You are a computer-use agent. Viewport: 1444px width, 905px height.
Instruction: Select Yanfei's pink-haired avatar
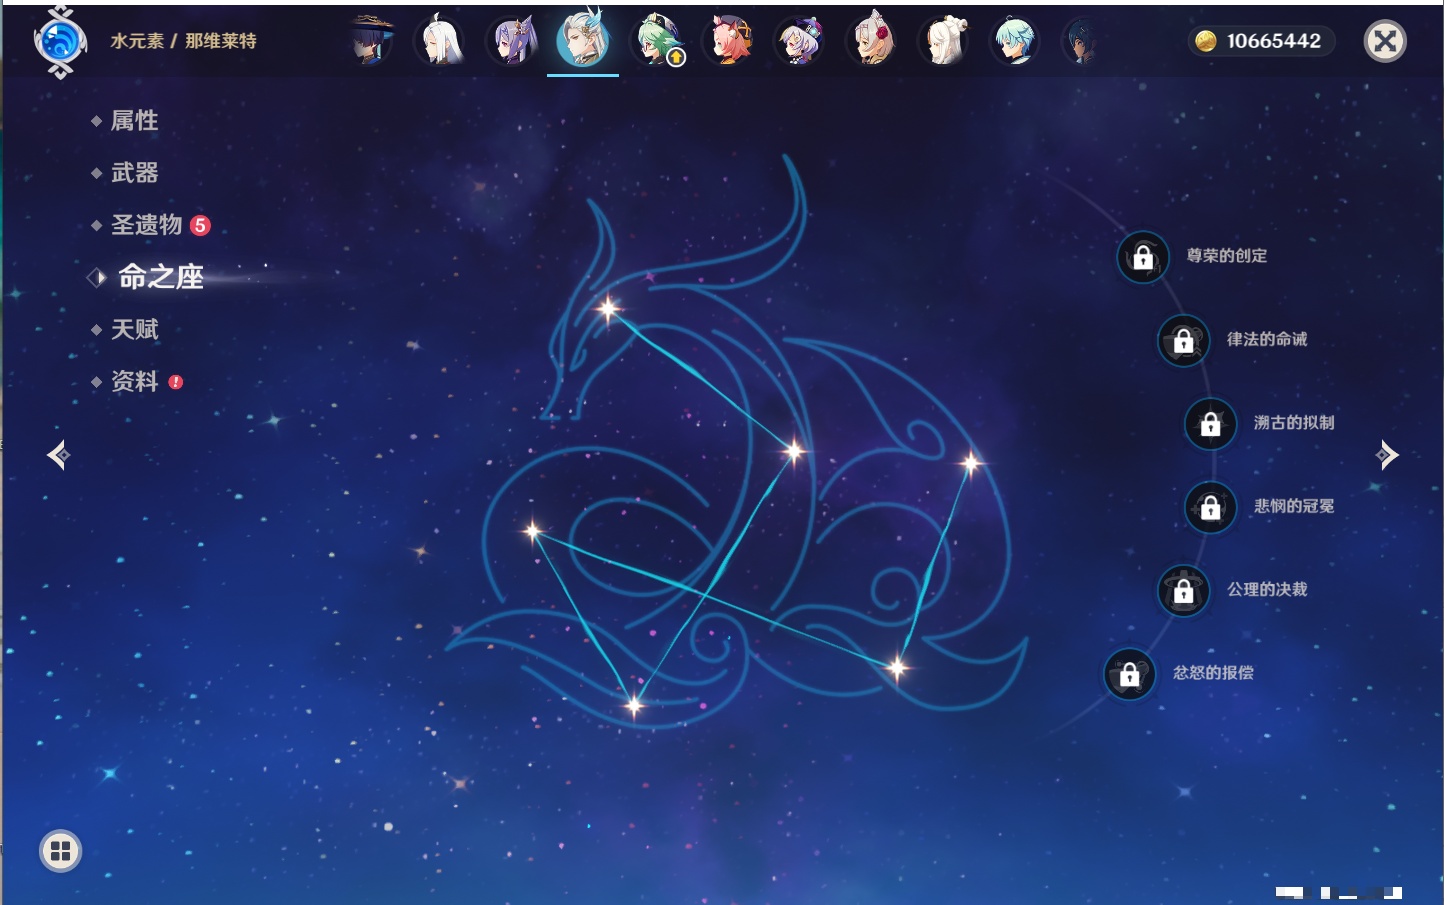click(x=729, y=42)
